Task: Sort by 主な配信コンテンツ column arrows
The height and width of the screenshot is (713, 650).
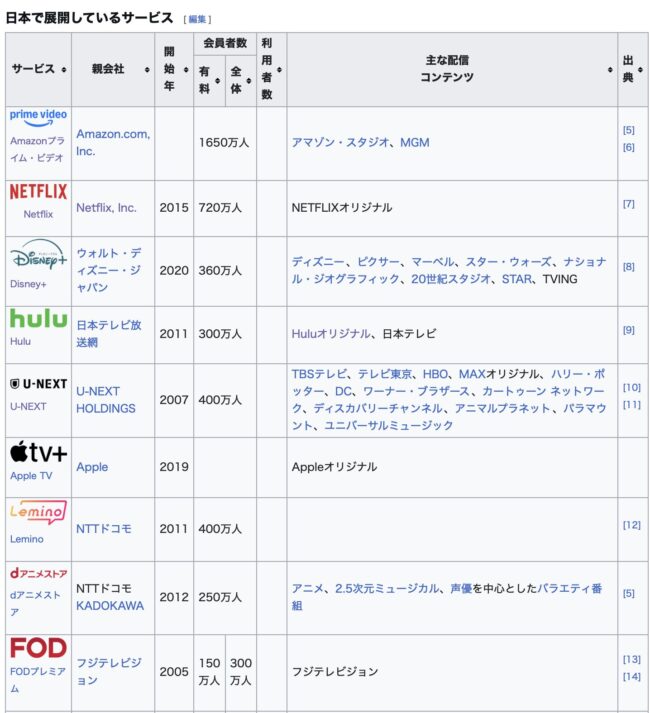Action: (610, 70)
